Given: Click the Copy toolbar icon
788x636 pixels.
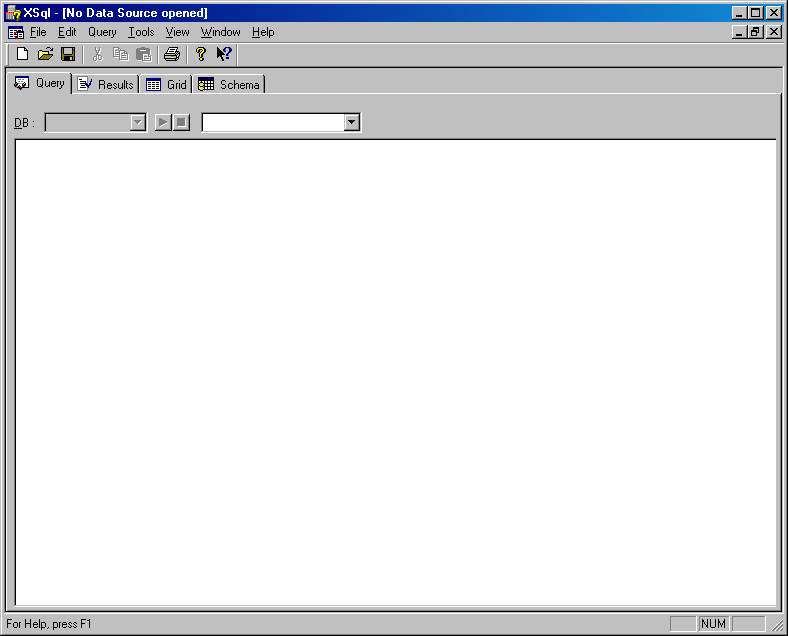Looking at the screenshot, I should point(121,54).
